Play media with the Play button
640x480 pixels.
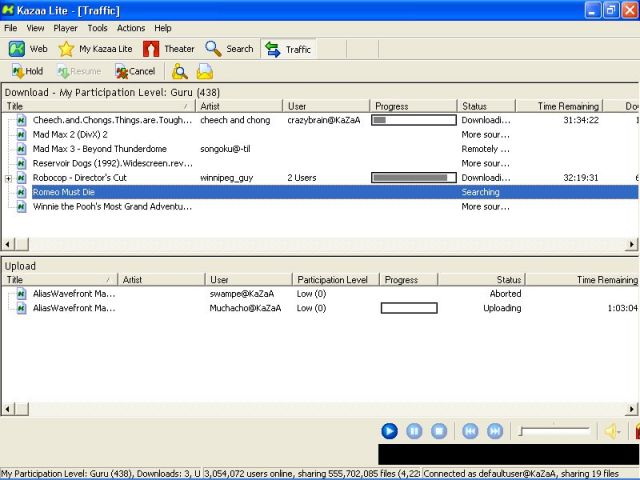coord(389,431)
